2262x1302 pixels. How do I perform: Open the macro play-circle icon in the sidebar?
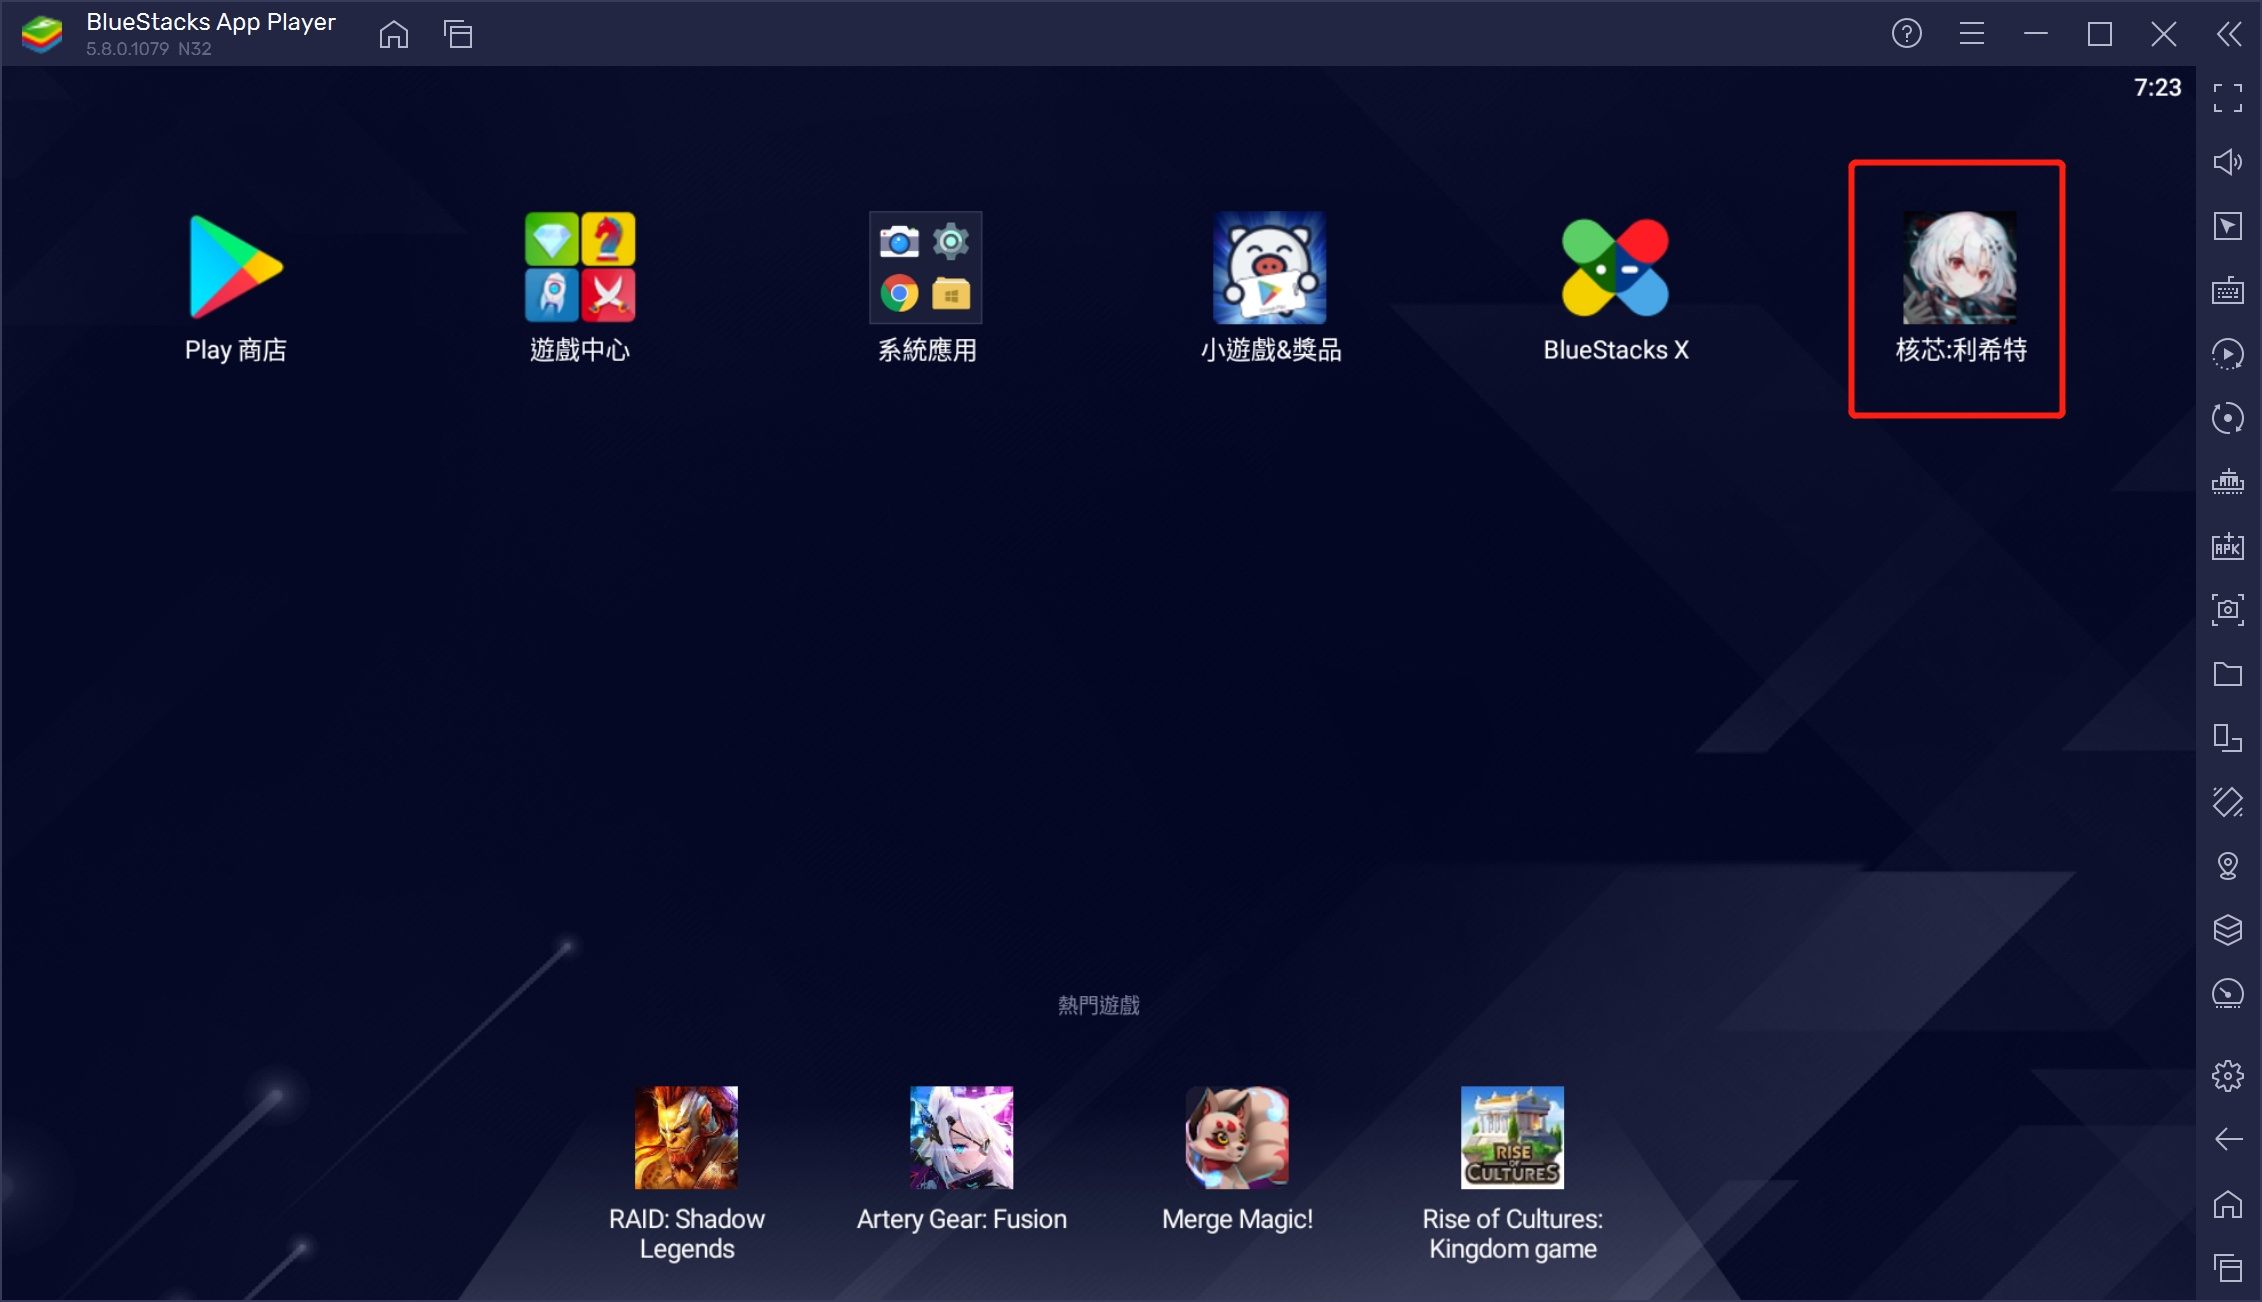tap(2228, 354)
